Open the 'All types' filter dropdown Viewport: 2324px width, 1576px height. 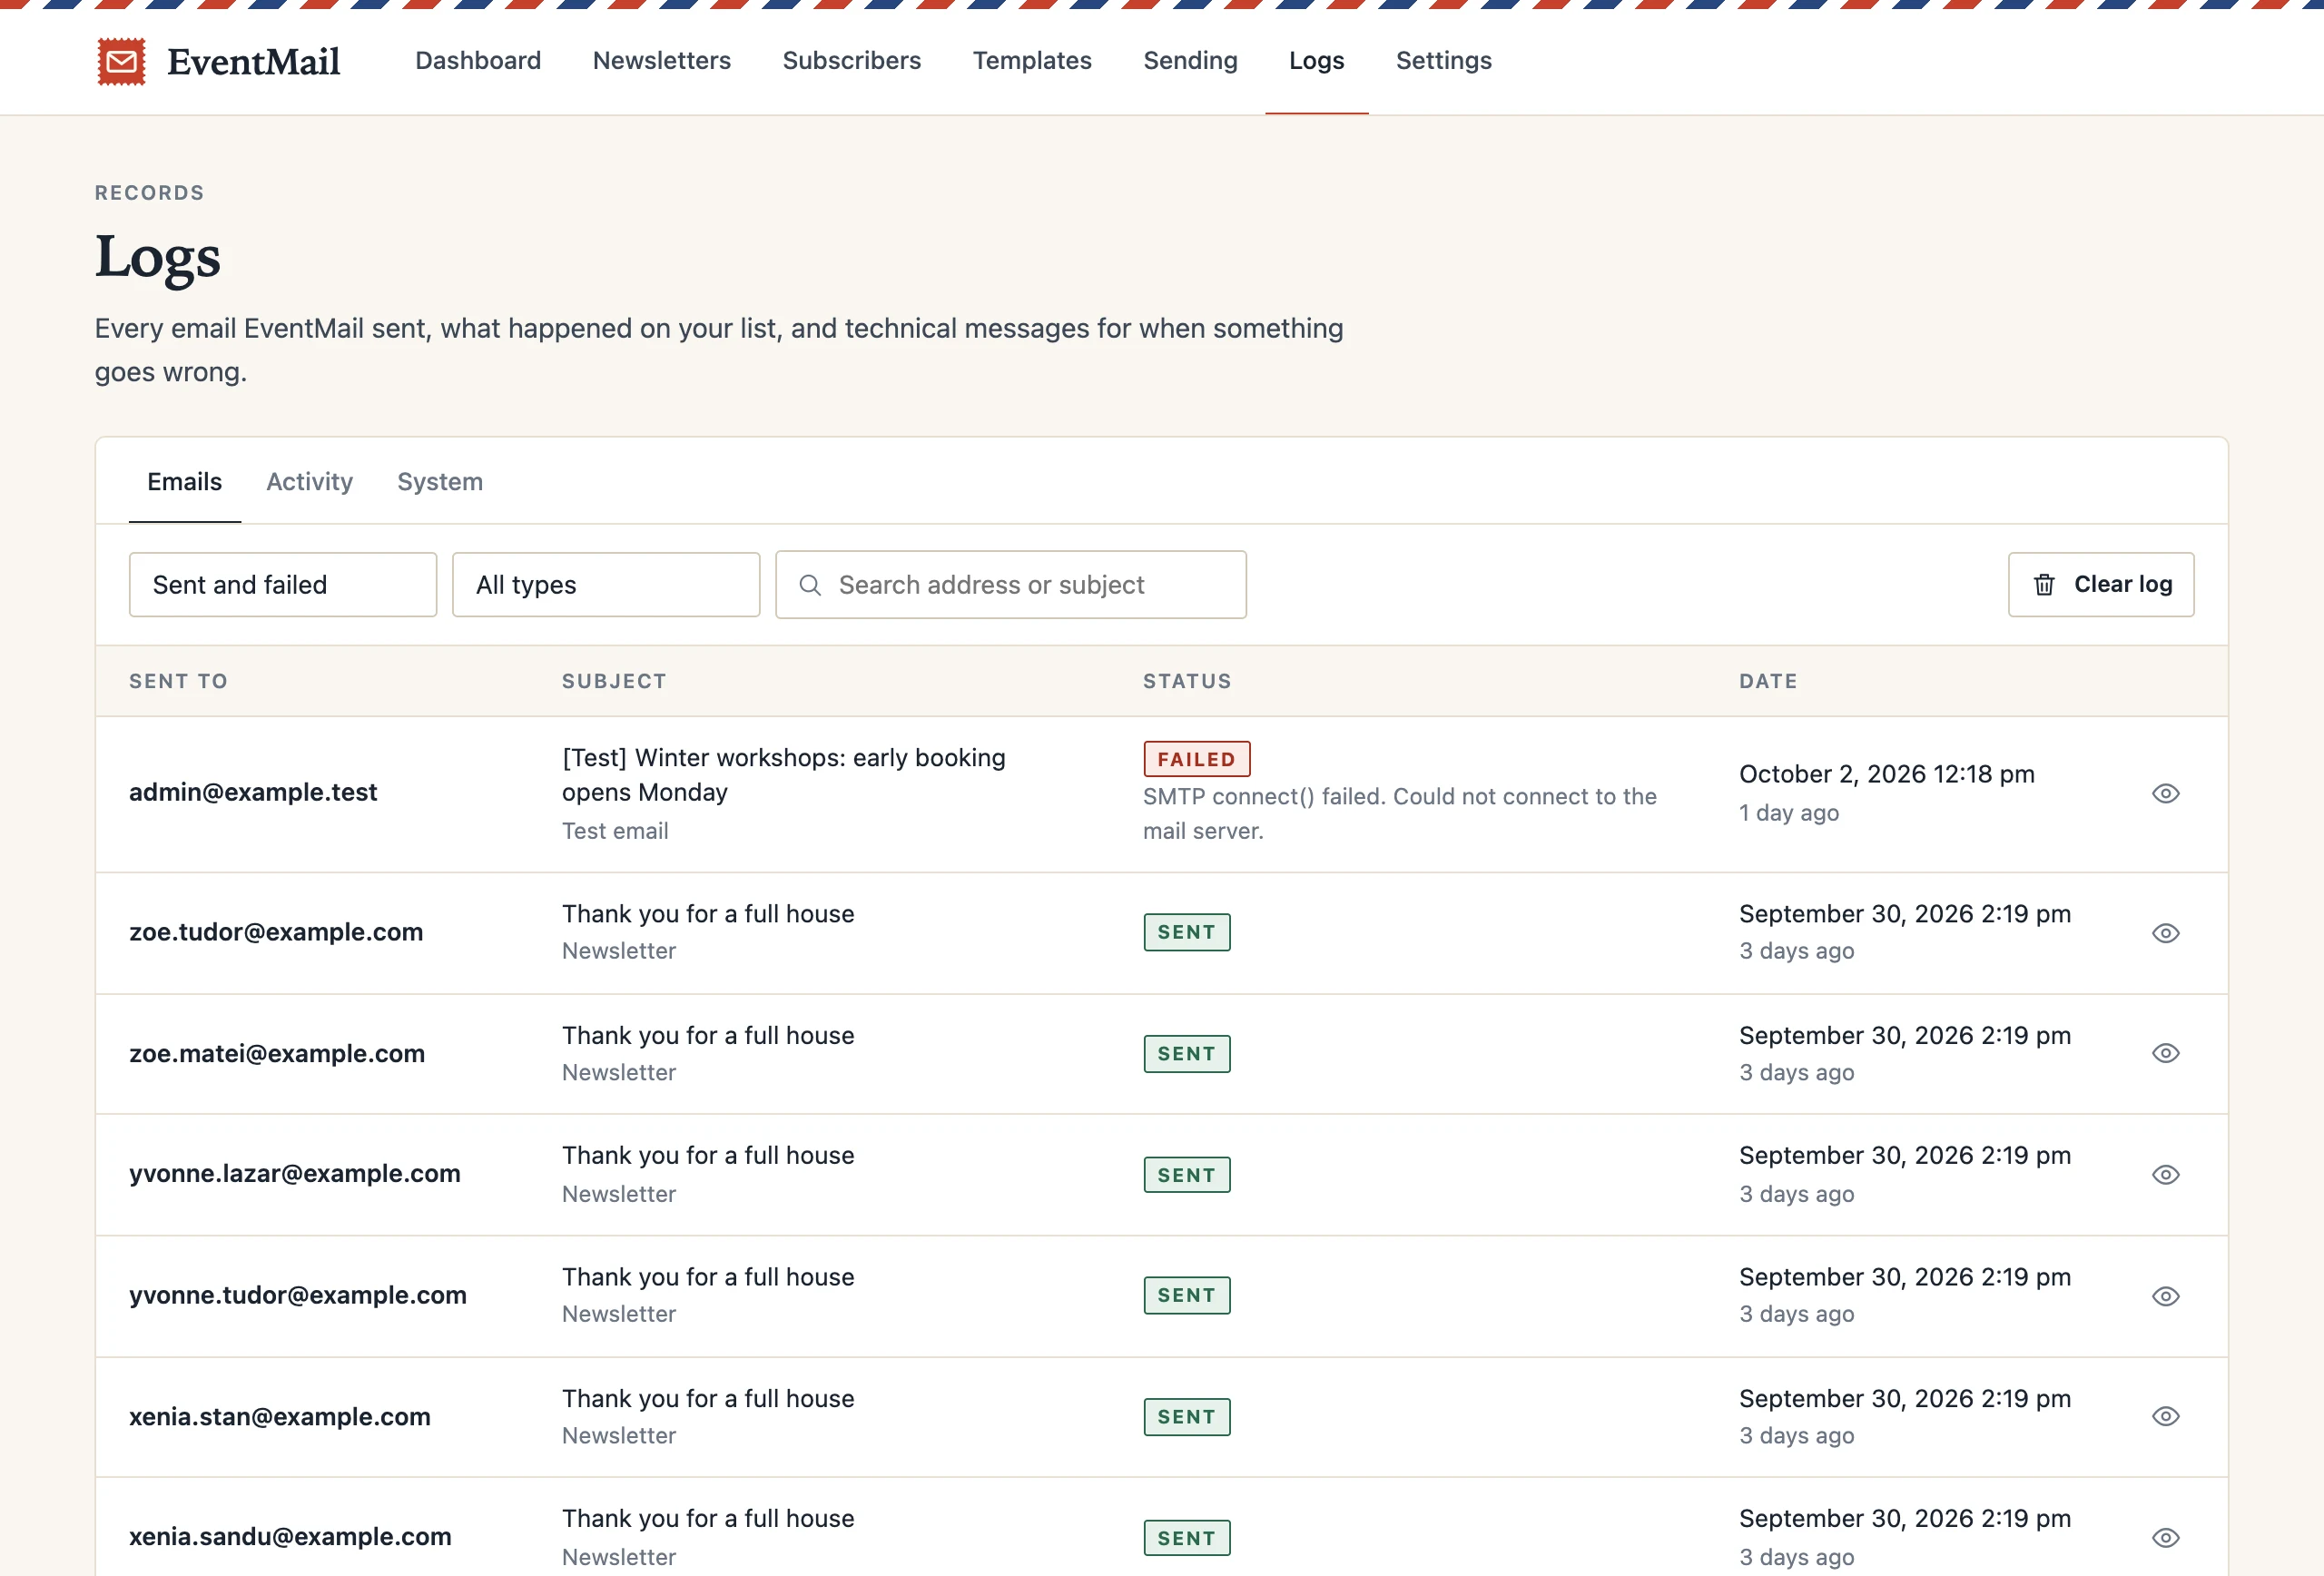pyautogui.click(x=606, y=585)
